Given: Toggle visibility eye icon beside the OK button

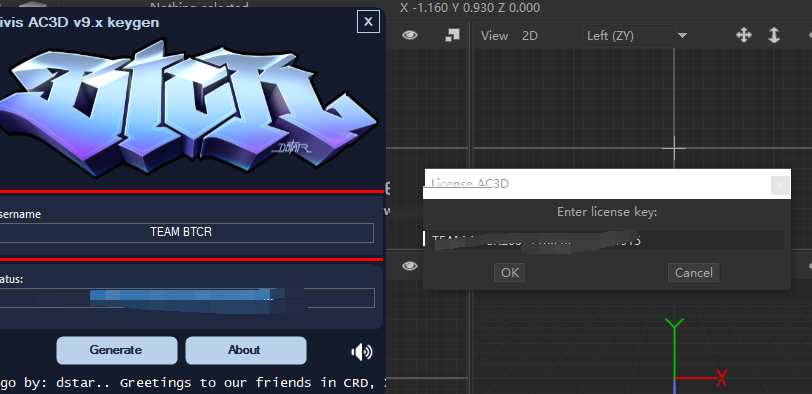Looking at the screenshot, I should point(410,266).
